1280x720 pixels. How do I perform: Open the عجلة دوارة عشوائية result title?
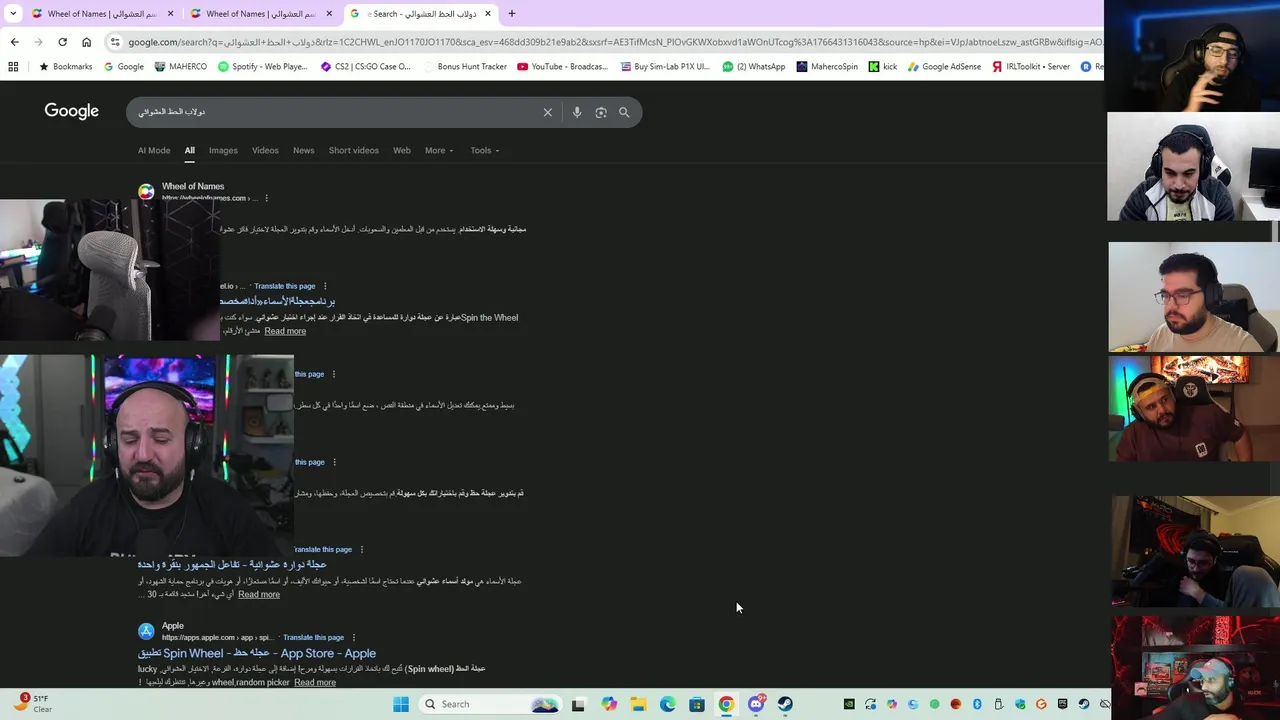pyautogui.click(x=232, y=564)
